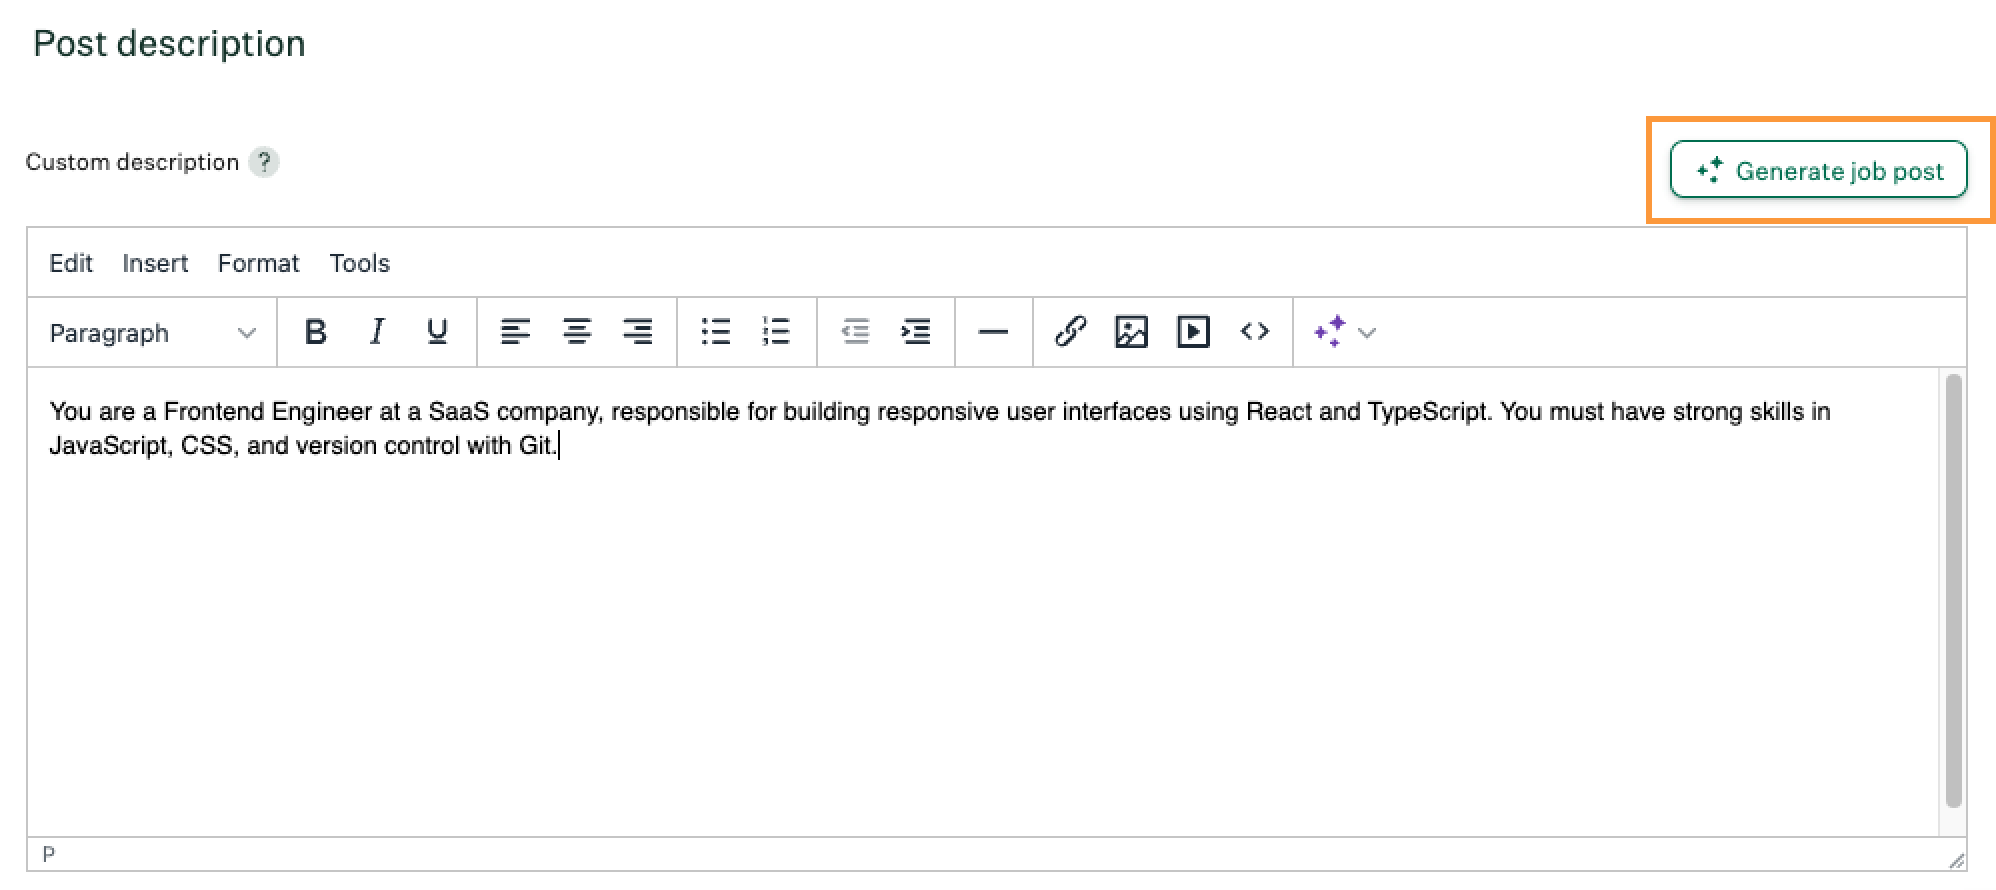Click the Generate job post button
The image size is (1996, 890).
[x=1818, y=171]
